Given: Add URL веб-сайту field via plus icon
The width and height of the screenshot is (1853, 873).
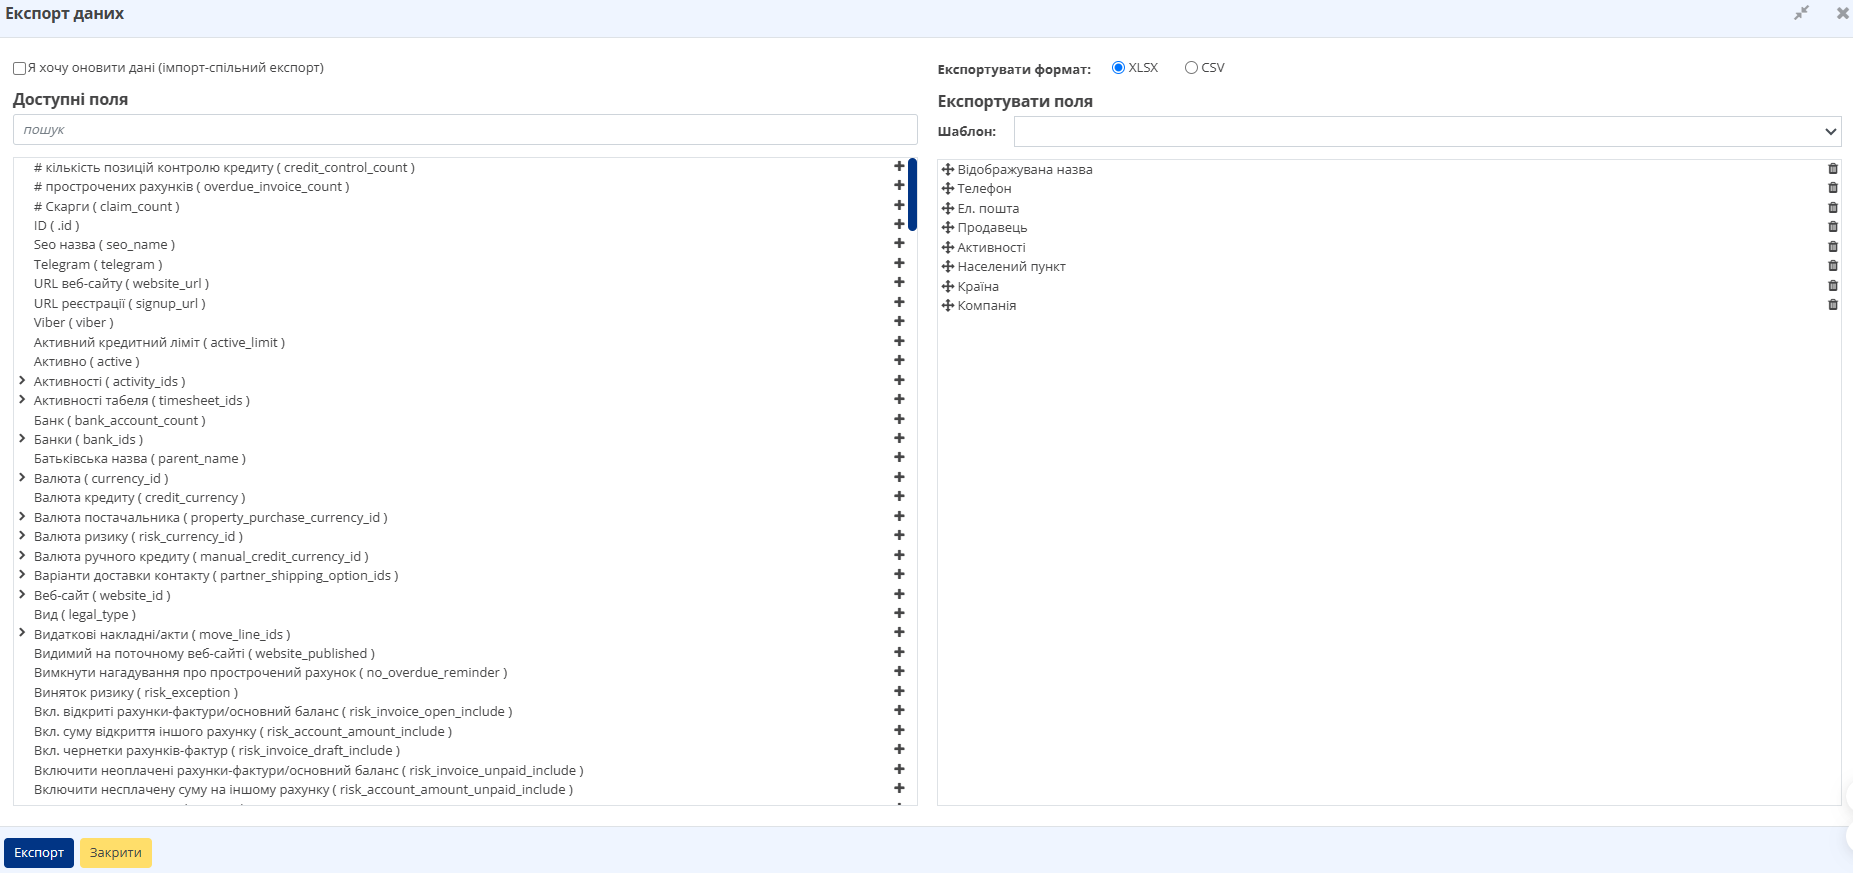Looking at the screenshot, I should (899, 283).
